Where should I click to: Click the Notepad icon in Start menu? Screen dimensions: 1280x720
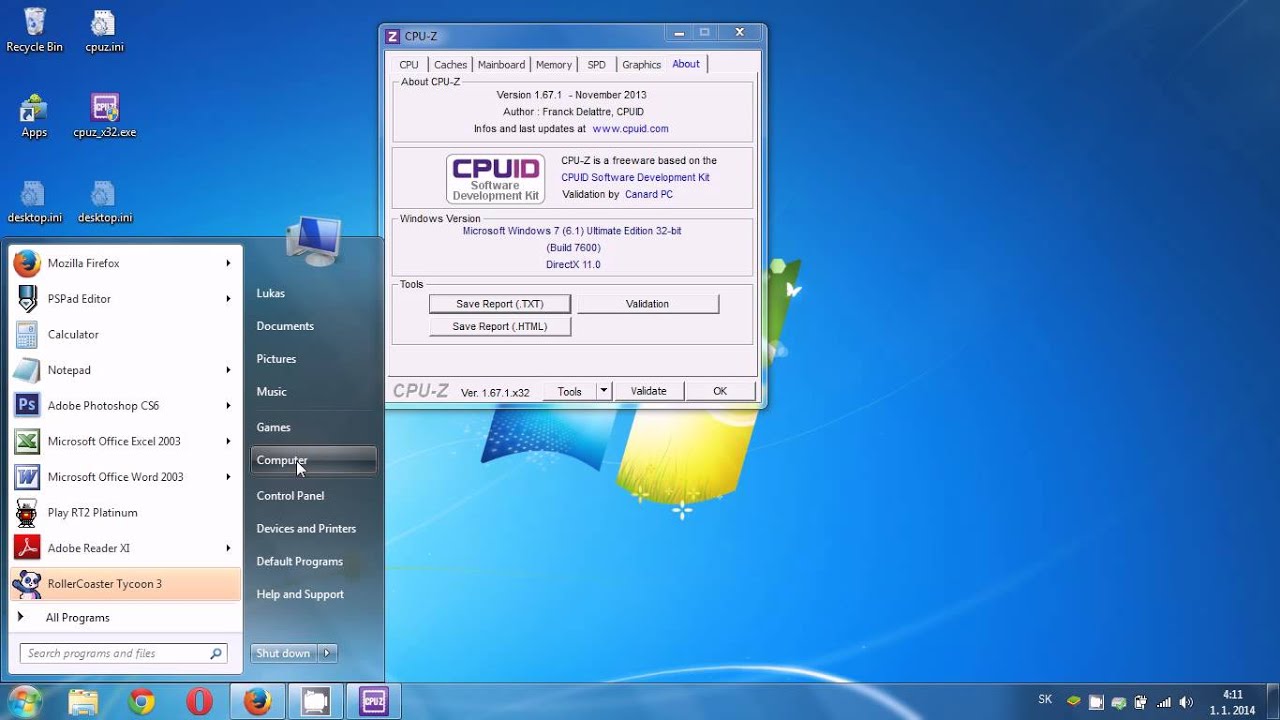[27, 370]
